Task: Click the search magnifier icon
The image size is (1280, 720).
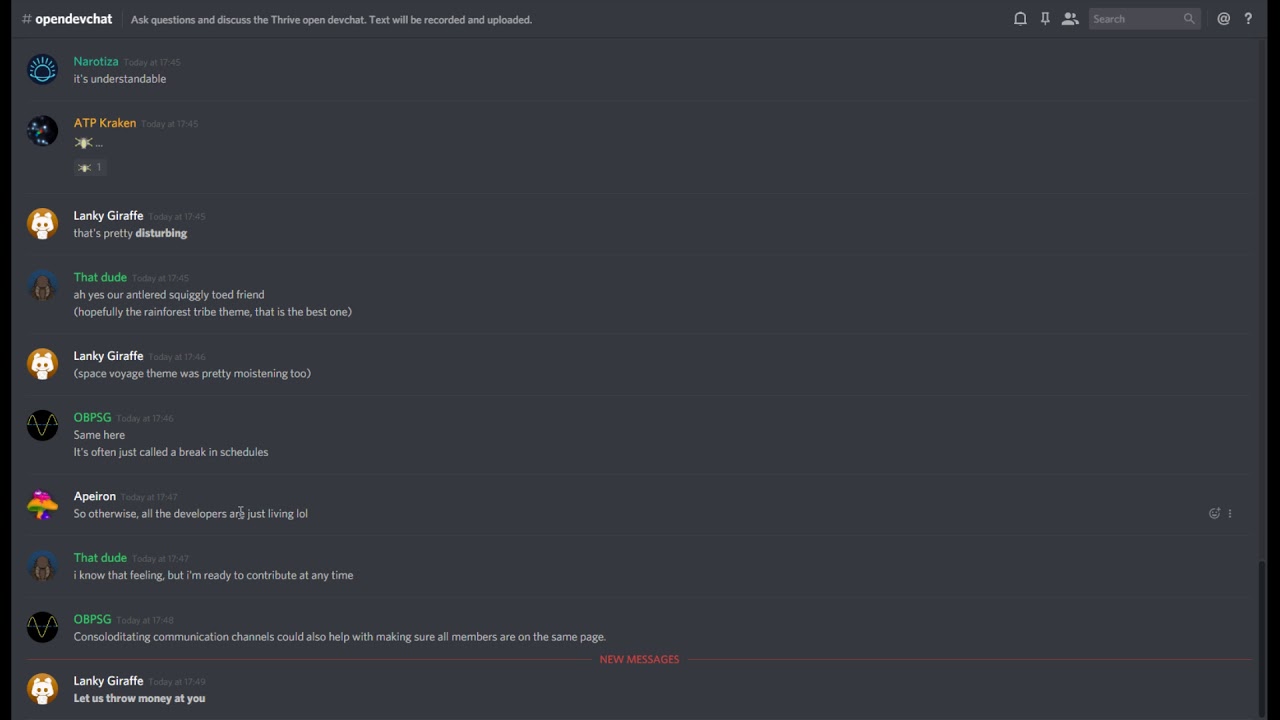Action: [1189, 19]
